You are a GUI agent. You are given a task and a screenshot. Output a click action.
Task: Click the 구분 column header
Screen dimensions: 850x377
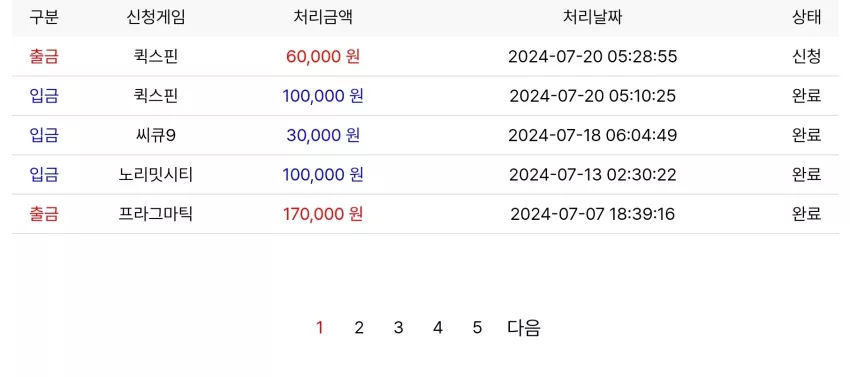pos(44,17)
